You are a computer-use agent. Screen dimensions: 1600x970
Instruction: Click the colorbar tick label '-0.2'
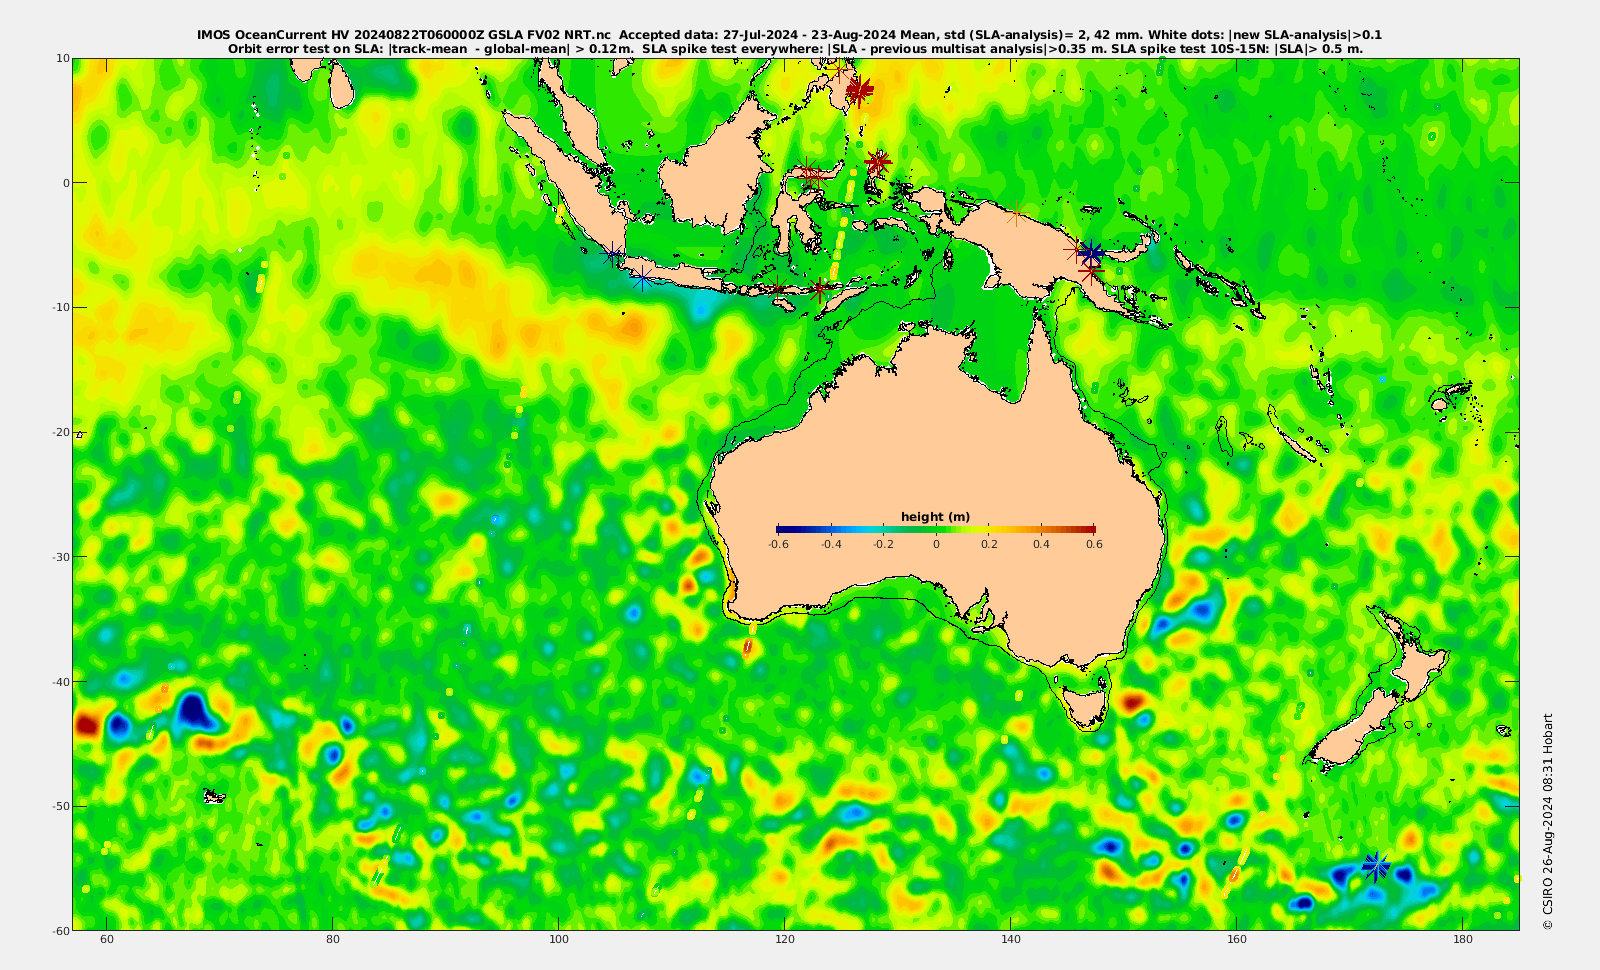tap(883, 544)
